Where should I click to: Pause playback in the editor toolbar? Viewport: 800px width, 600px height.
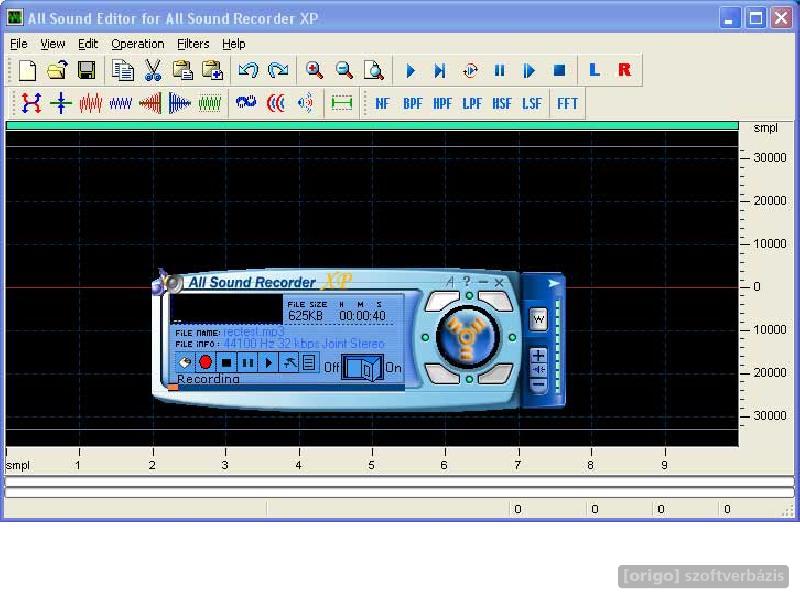click(x=499, y=70)
